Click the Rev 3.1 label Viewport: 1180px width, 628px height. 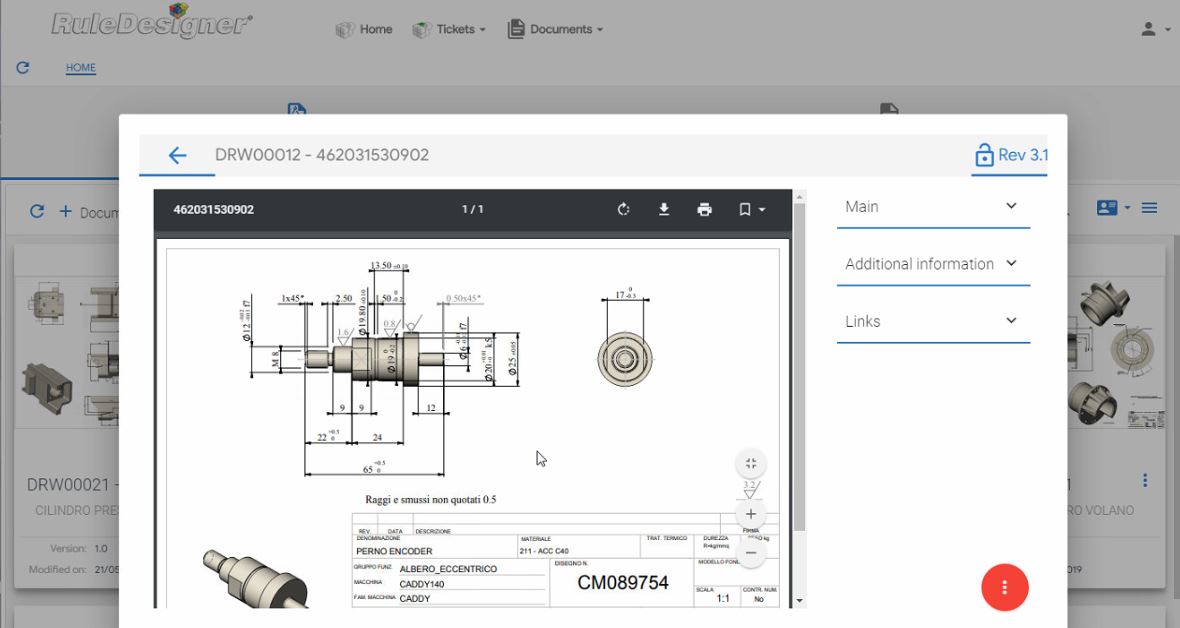click(1023, 155)
